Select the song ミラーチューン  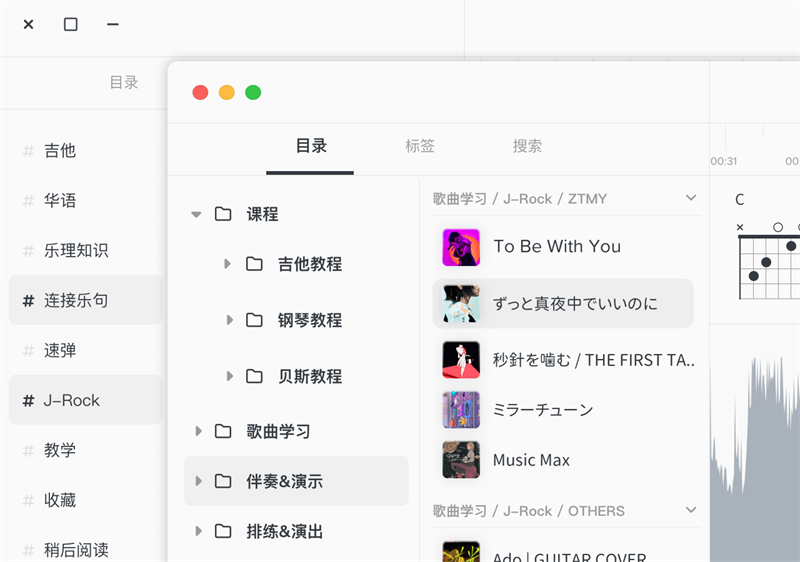[543, 409]
